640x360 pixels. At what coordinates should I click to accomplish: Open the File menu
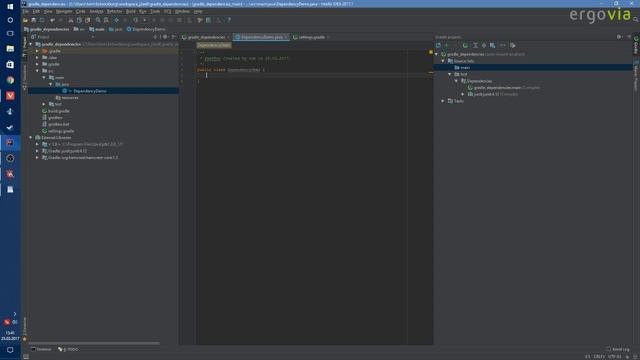26,11
